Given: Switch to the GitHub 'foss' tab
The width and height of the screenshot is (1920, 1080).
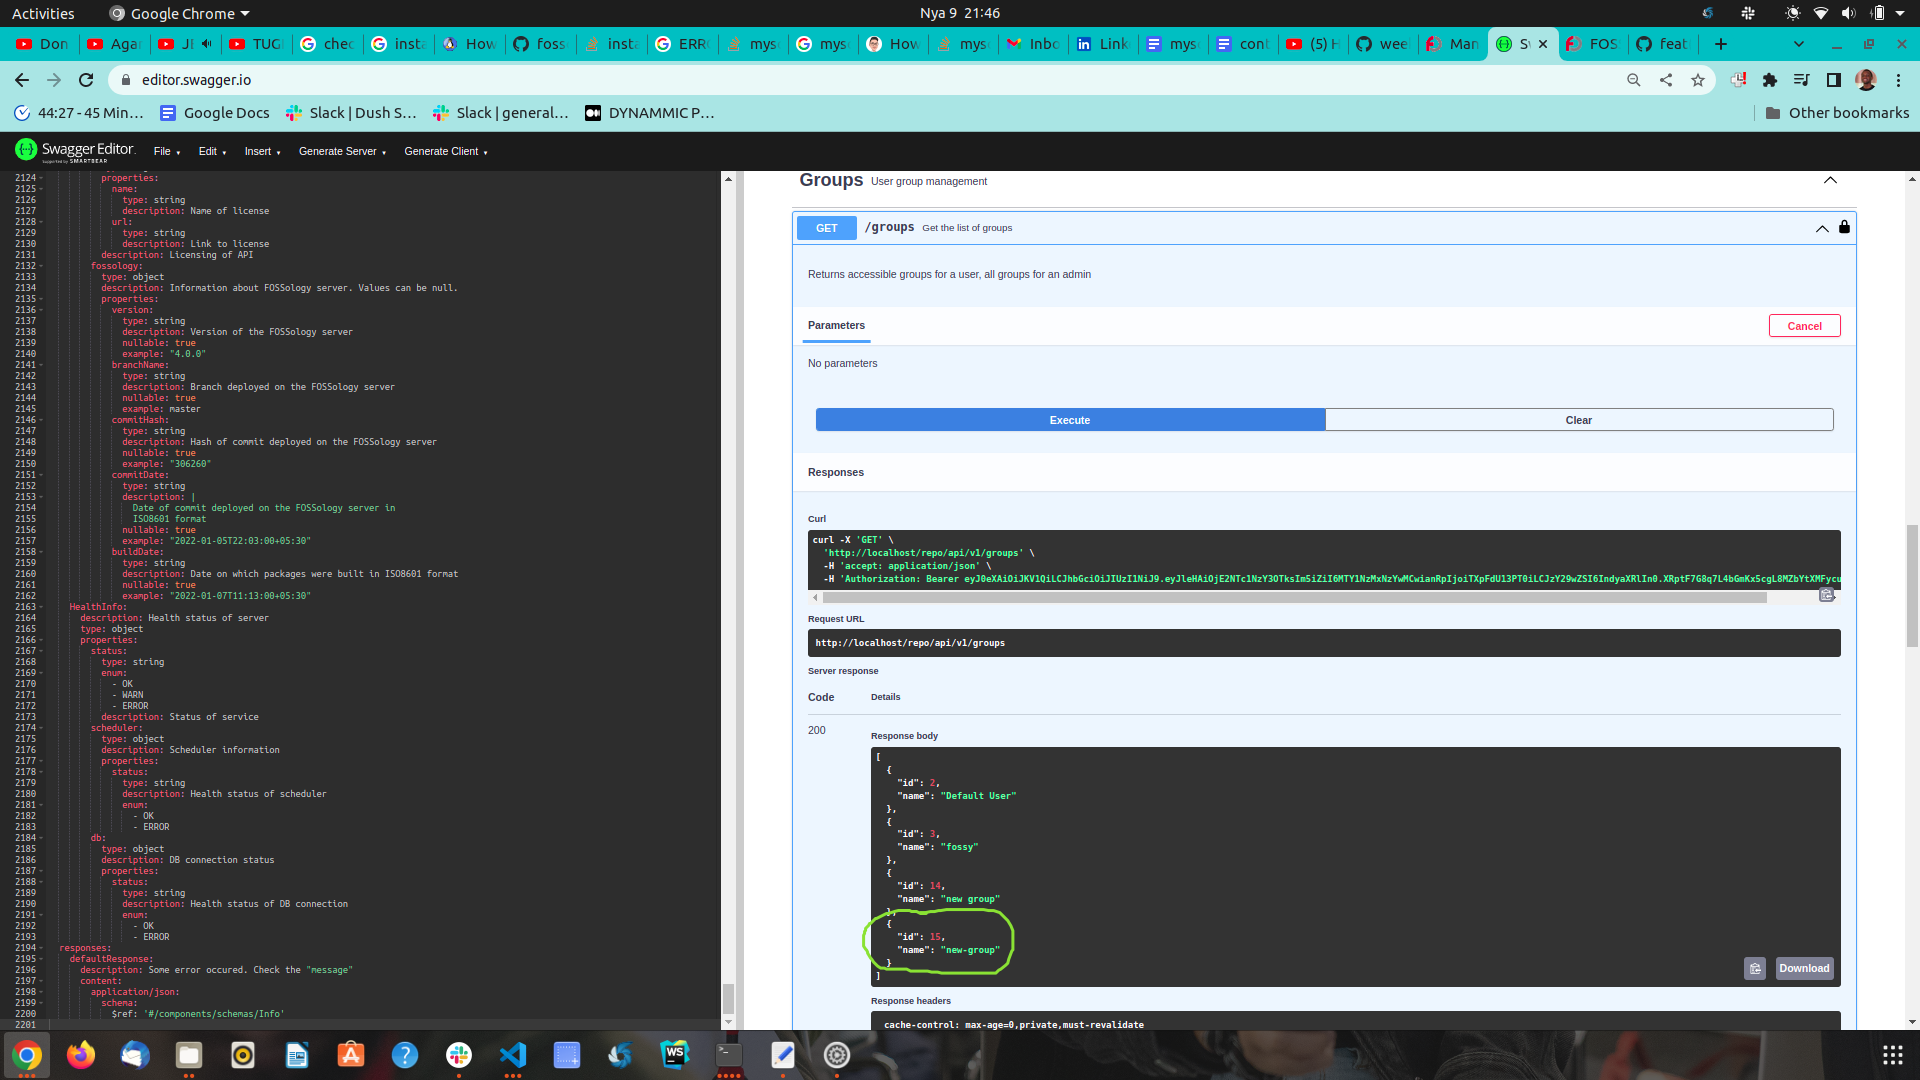Looking at the screenshot, I should point(540,44).
